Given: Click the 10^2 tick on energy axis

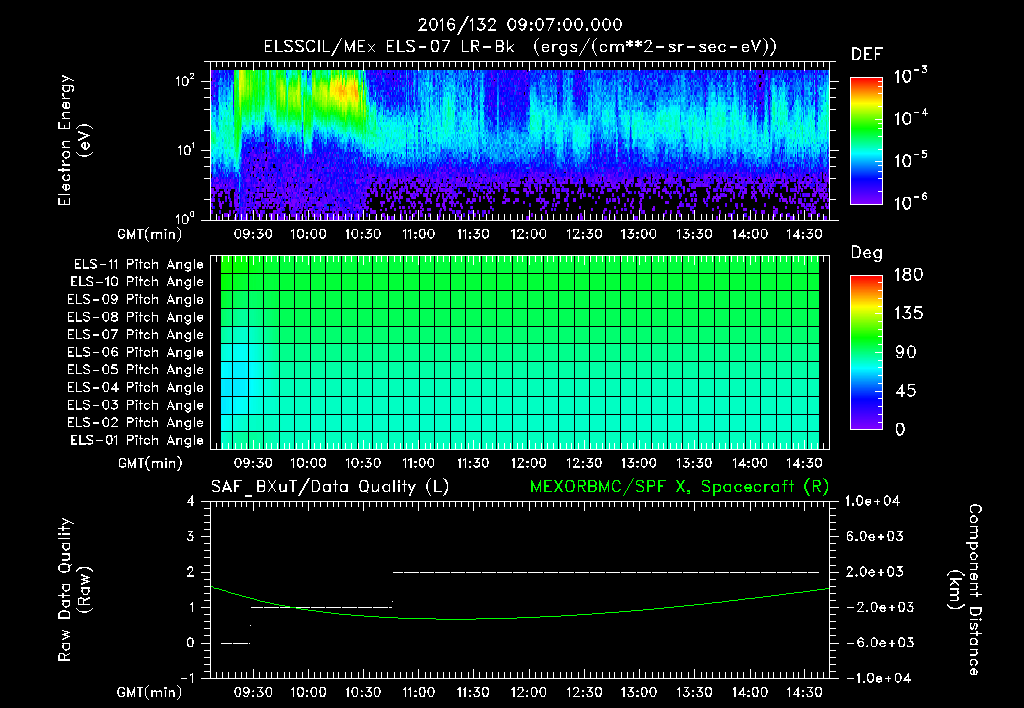Looking at the screenshot, I should pyautogui.click(x=185, y=82).
